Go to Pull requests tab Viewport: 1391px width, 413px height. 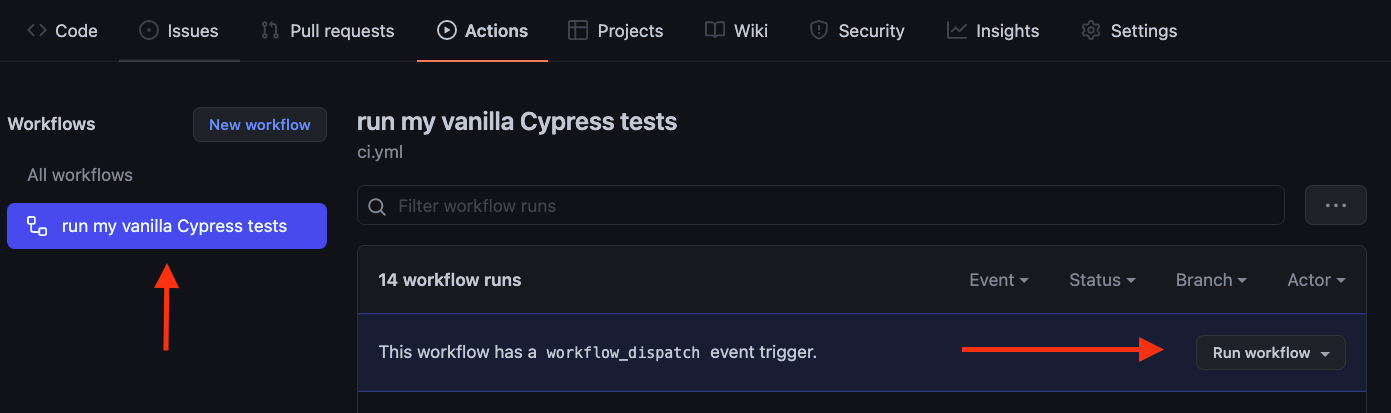[x=327, y=31]
